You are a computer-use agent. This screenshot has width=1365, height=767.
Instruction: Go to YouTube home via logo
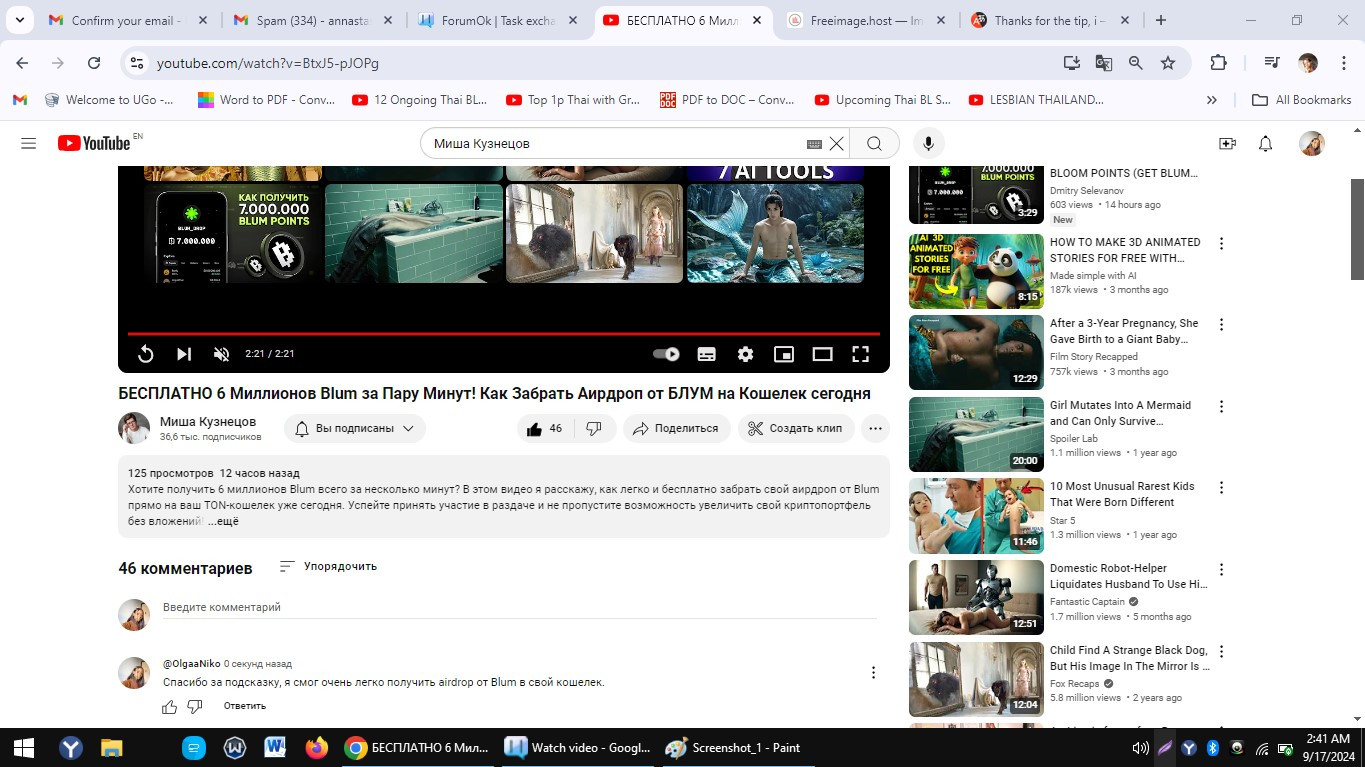click(x=94, y=143)
